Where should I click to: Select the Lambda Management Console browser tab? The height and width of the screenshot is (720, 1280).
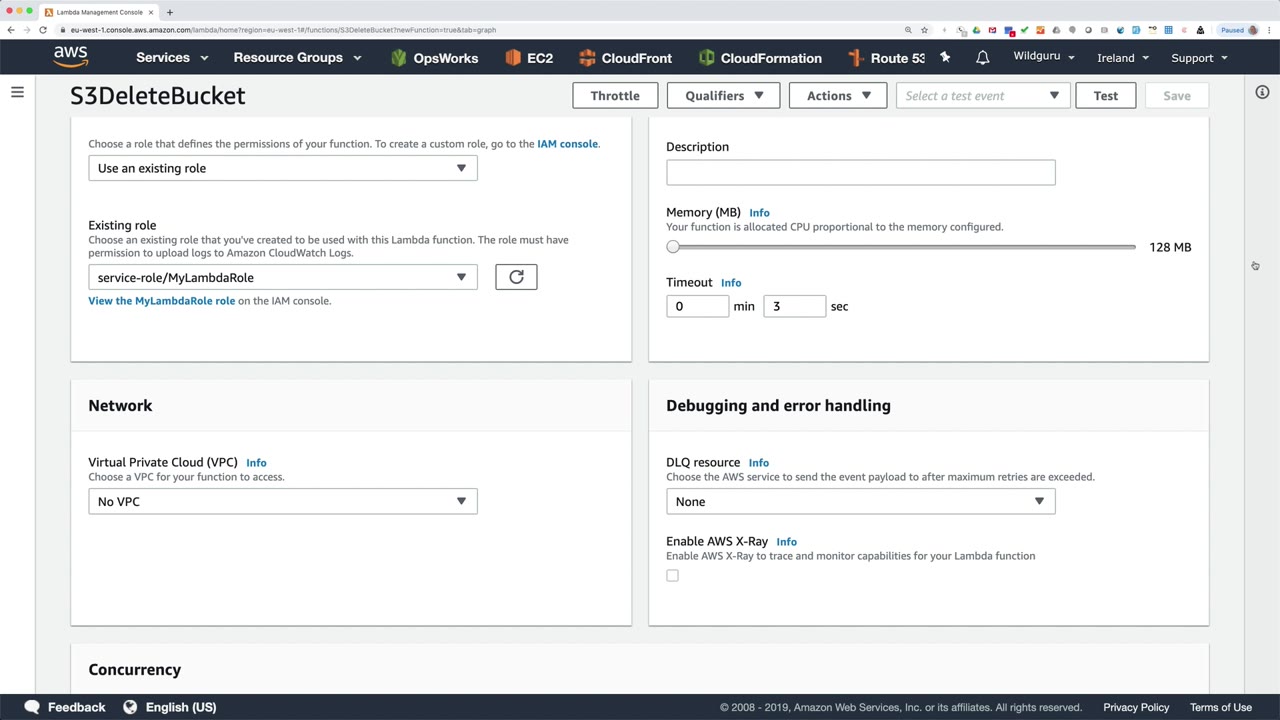(x=98, y=12)
